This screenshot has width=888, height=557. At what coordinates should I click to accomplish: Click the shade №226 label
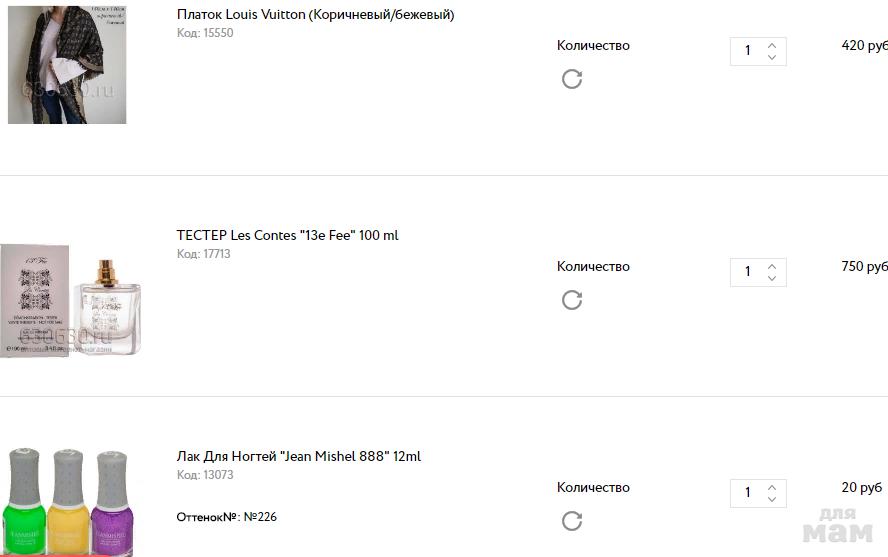[x=227, y=517]
